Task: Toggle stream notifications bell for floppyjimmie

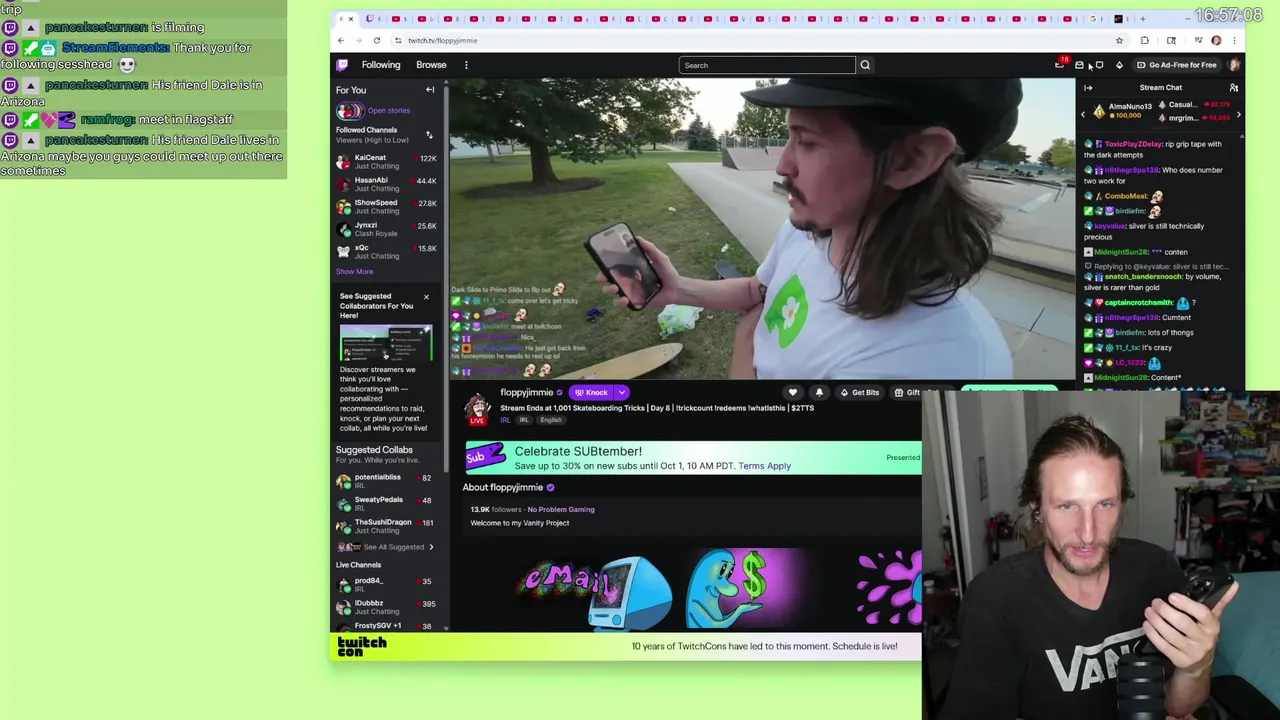Action: click(819, 393)
